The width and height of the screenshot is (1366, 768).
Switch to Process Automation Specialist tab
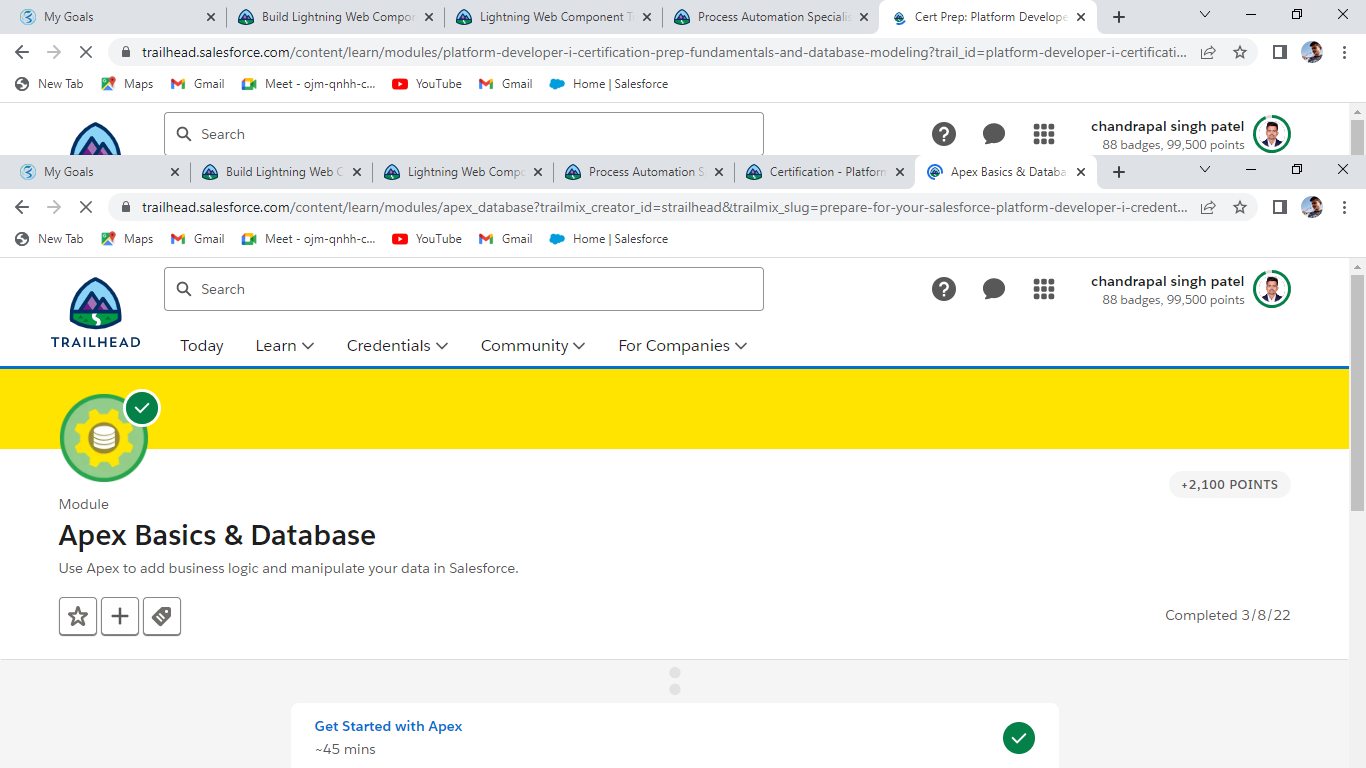click(x=645, y=172)
